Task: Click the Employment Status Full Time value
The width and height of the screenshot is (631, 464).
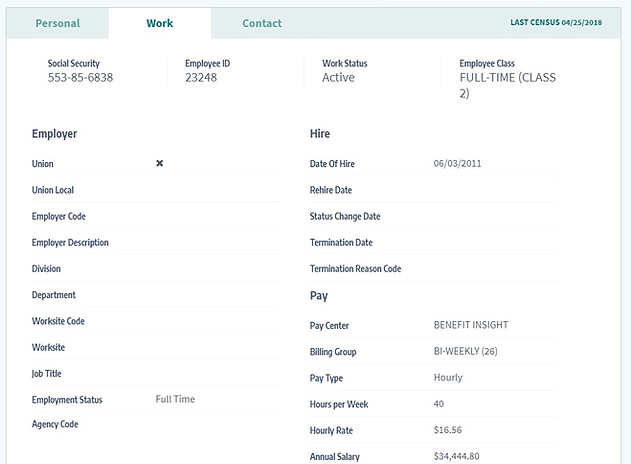Action: tap(175, 399)
